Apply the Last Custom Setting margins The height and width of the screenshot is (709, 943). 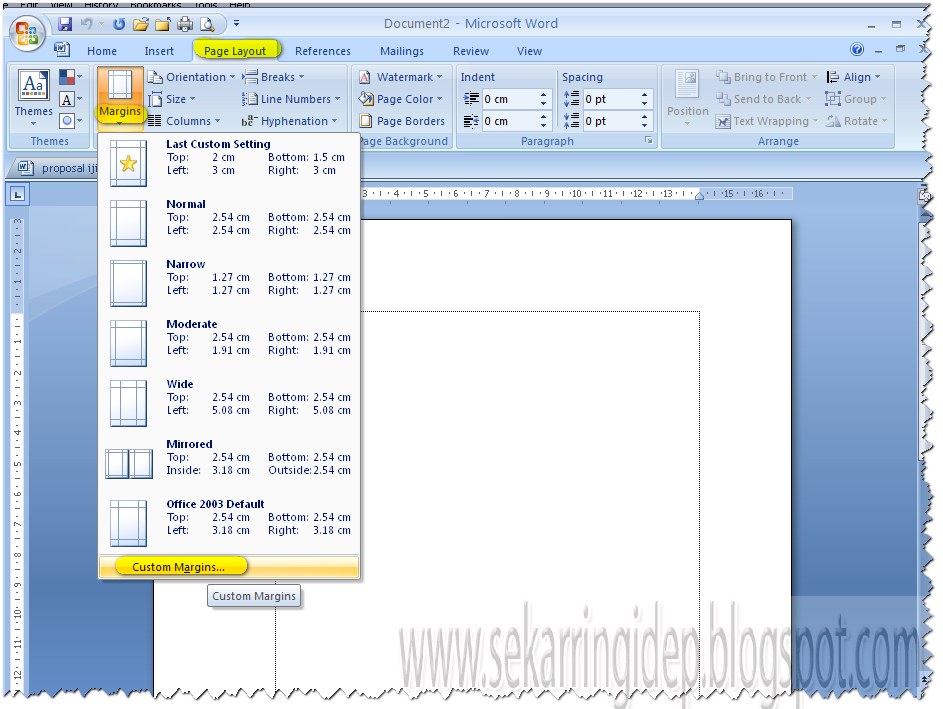click(229, 163)
